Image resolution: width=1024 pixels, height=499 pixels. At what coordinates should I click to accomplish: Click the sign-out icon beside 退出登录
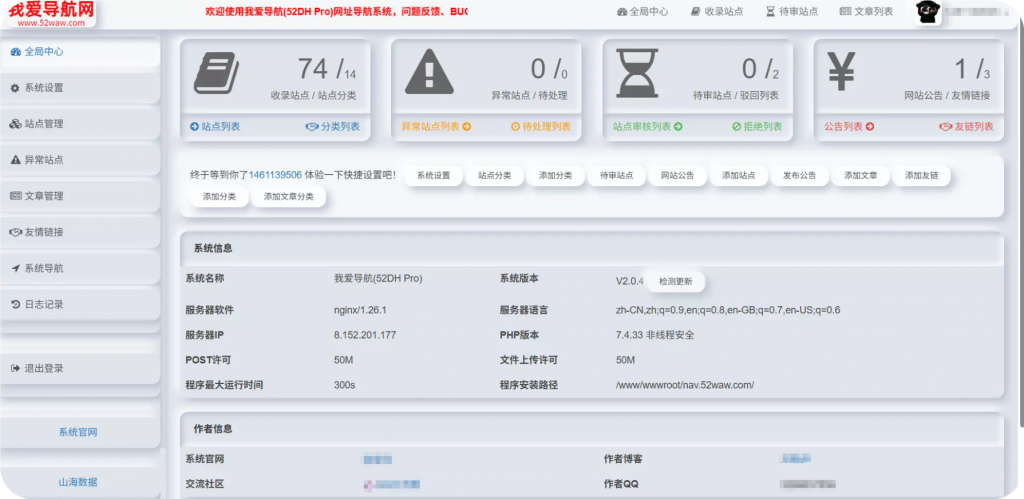[x=15, y=368]
